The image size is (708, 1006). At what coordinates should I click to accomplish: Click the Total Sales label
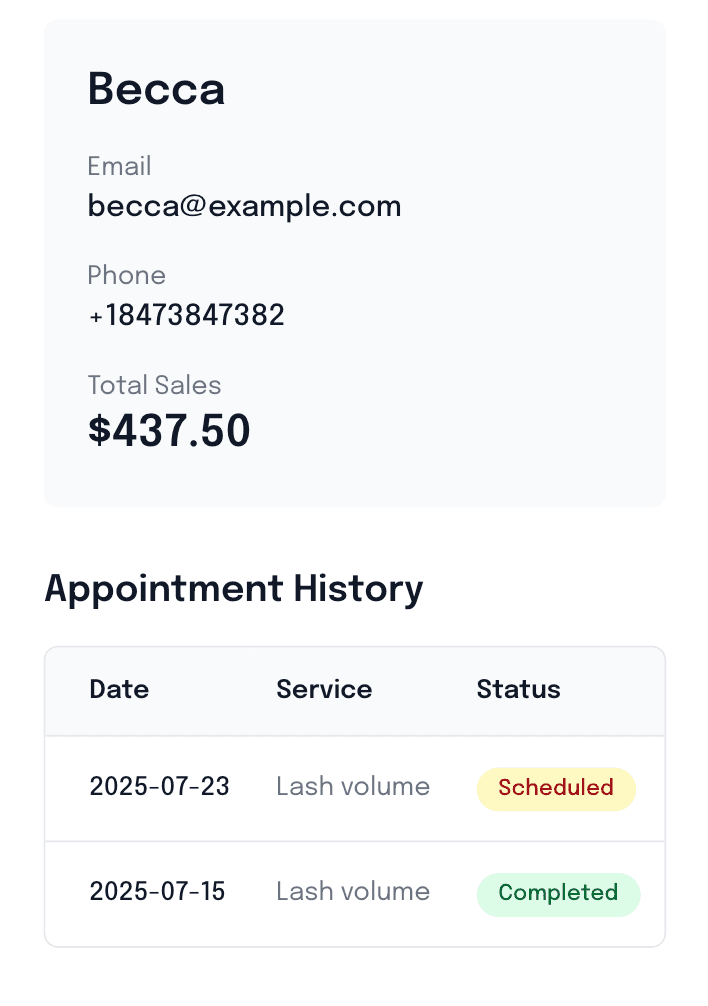(154, 385)
